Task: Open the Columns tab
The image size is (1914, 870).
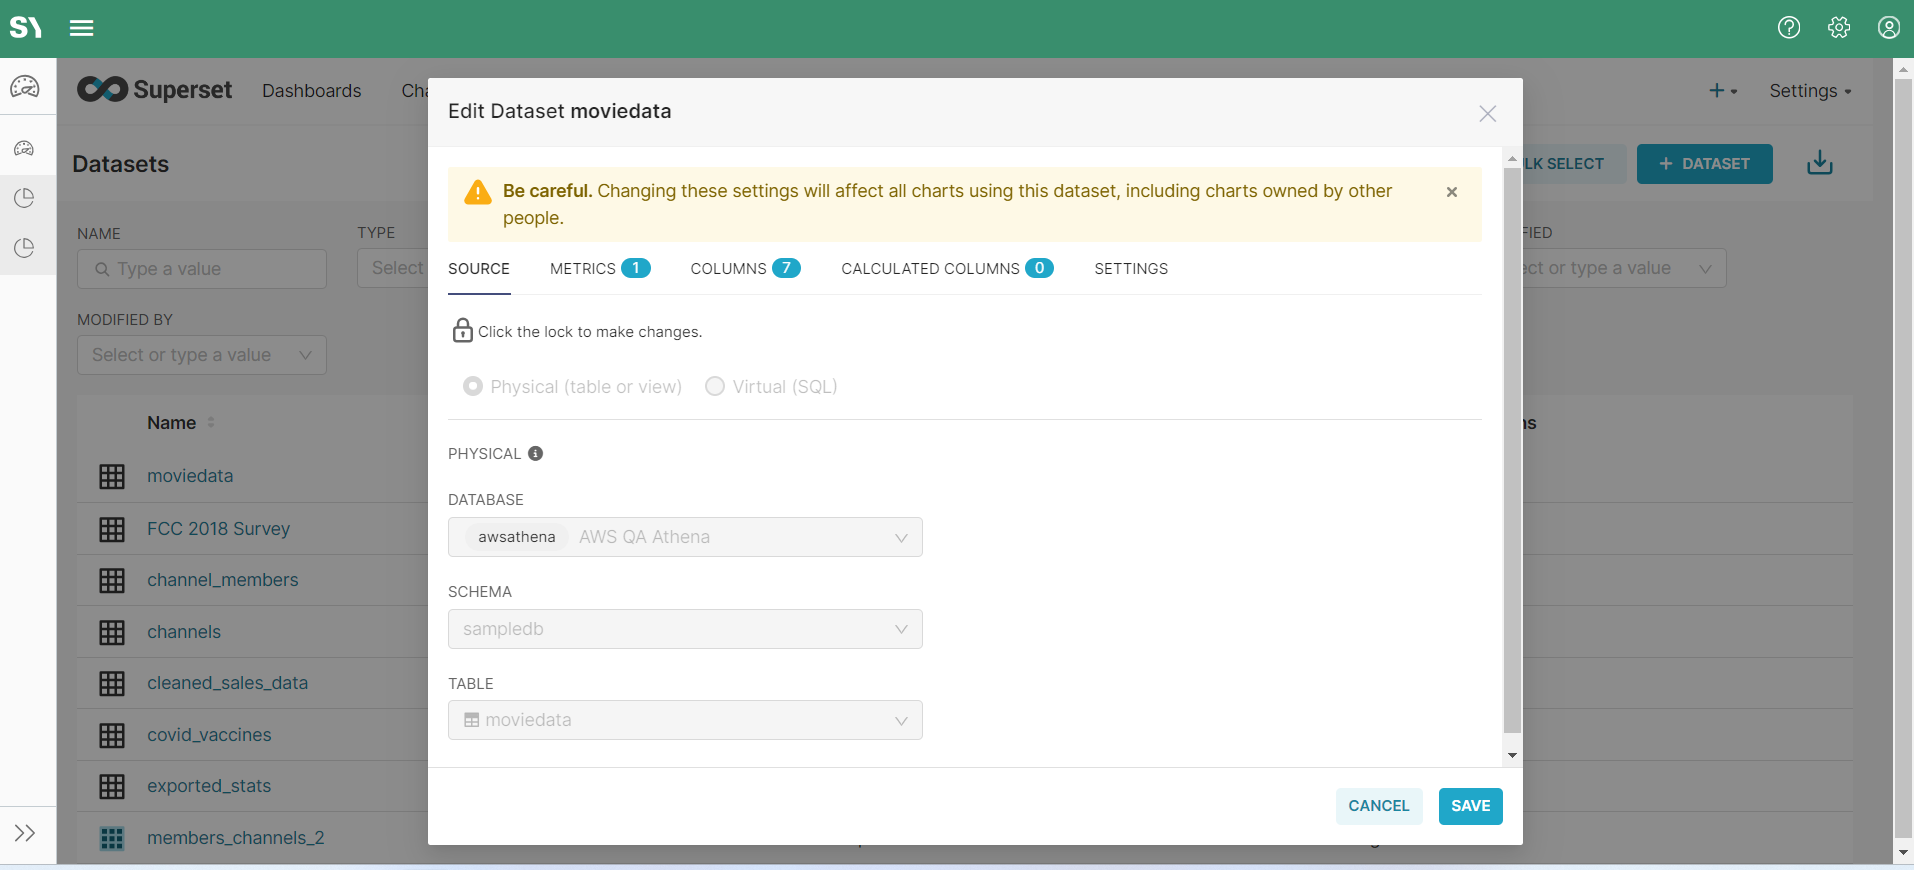Action: pos(744,269)
